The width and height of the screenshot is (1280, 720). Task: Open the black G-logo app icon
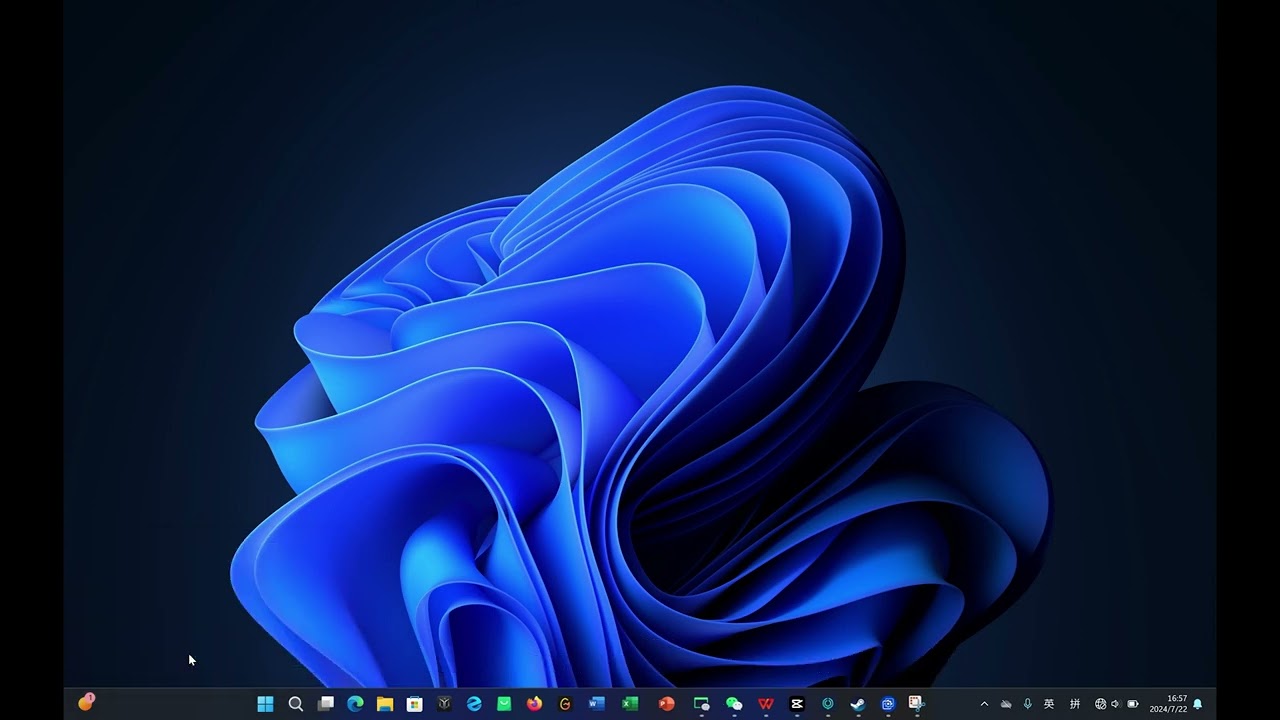(565, 704)
